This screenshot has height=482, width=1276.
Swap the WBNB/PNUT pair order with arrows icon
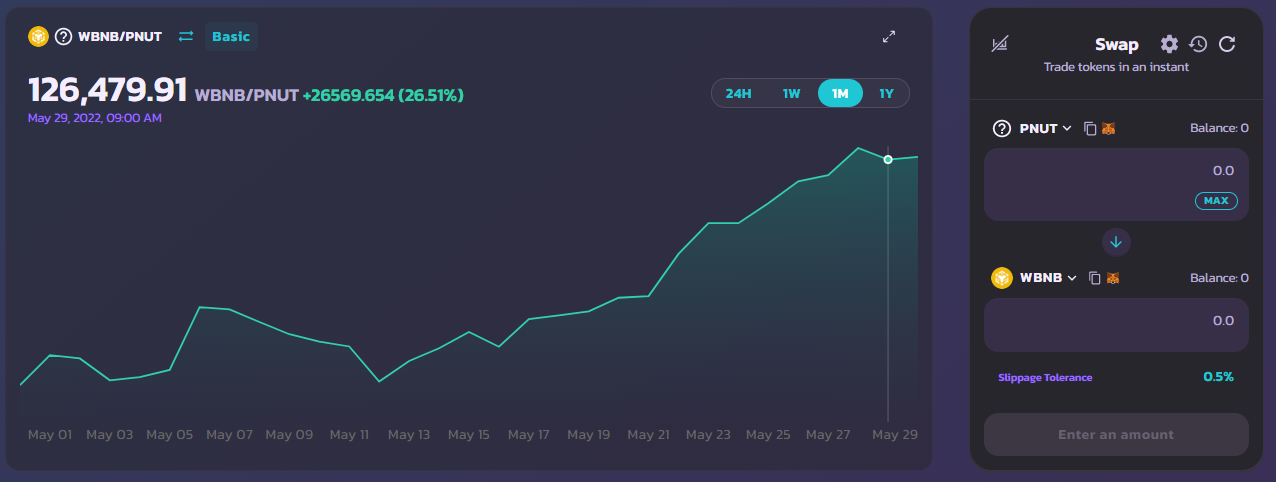(x=185, y=37)
